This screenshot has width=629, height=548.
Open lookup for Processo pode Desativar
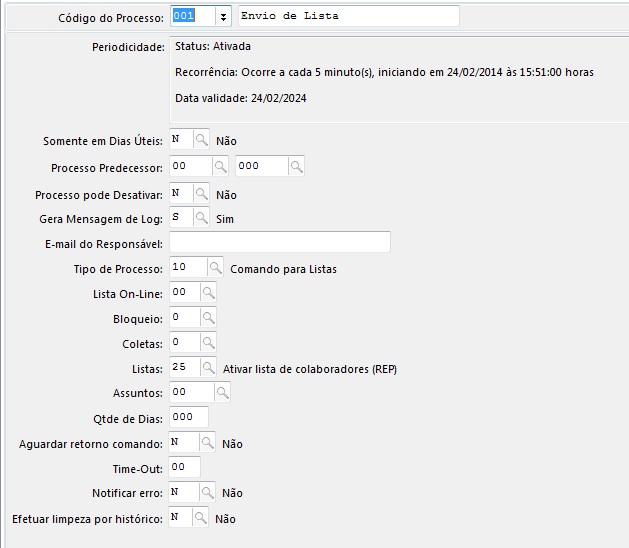201,194
